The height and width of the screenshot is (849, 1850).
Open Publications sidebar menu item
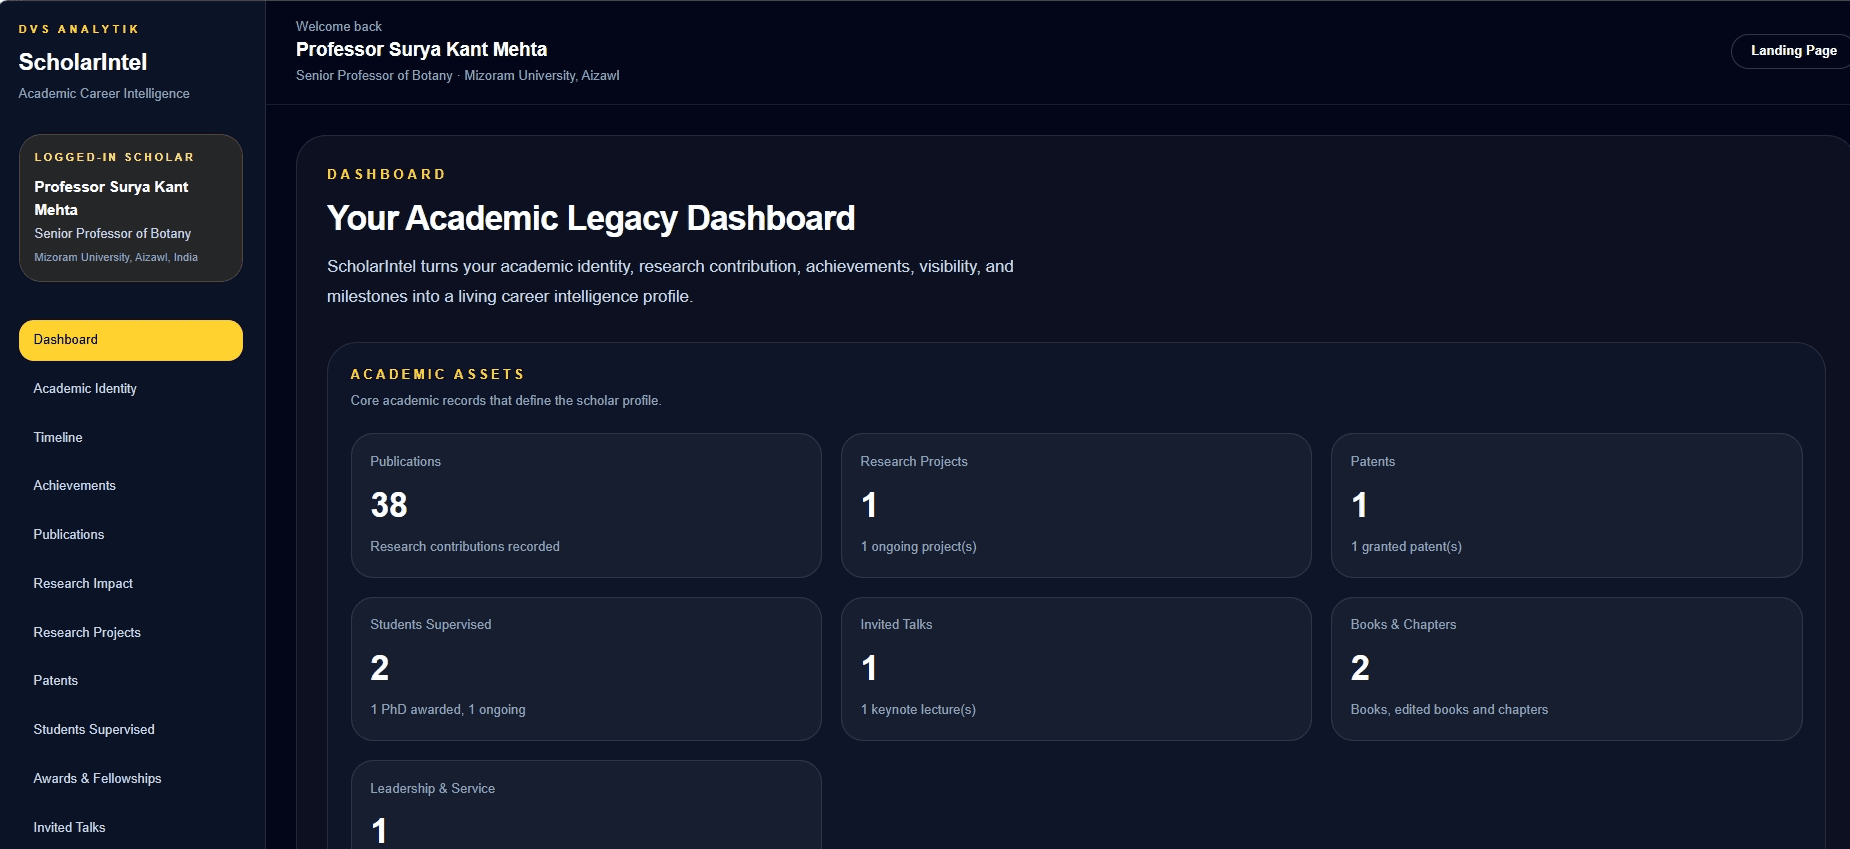(x=130, y=535)
